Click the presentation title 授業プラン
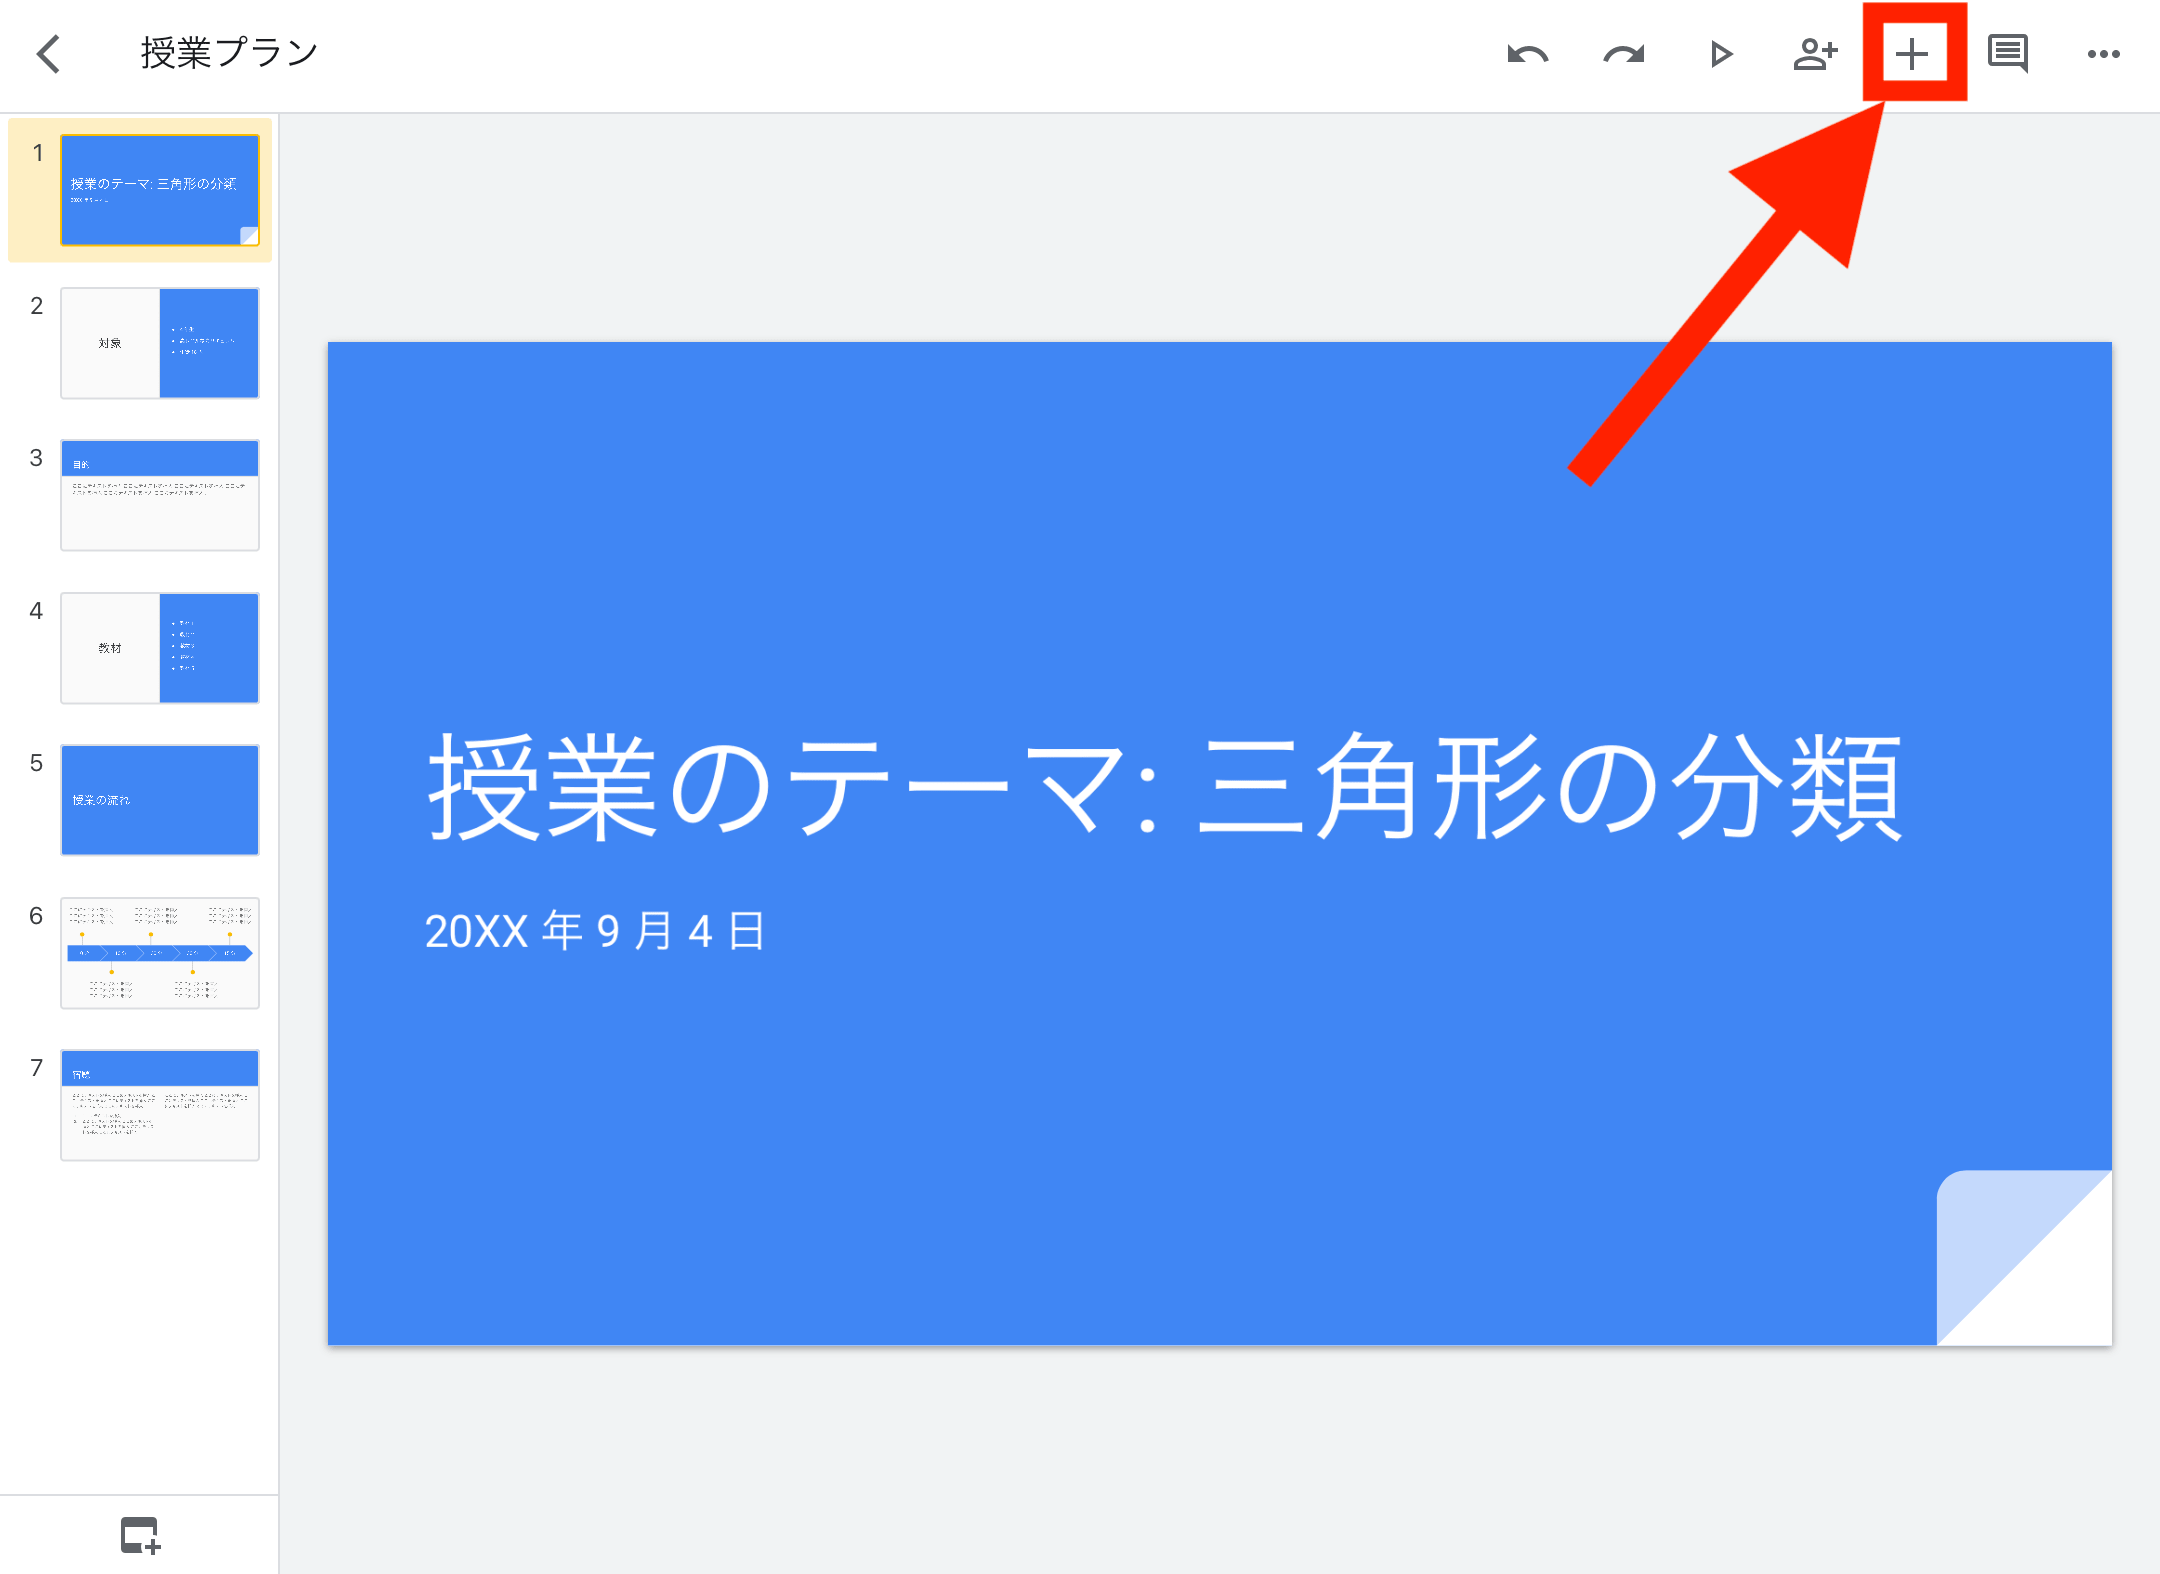Viewport: 2160px width, 1574px height. pyautogui.click(x=229, y=53)
